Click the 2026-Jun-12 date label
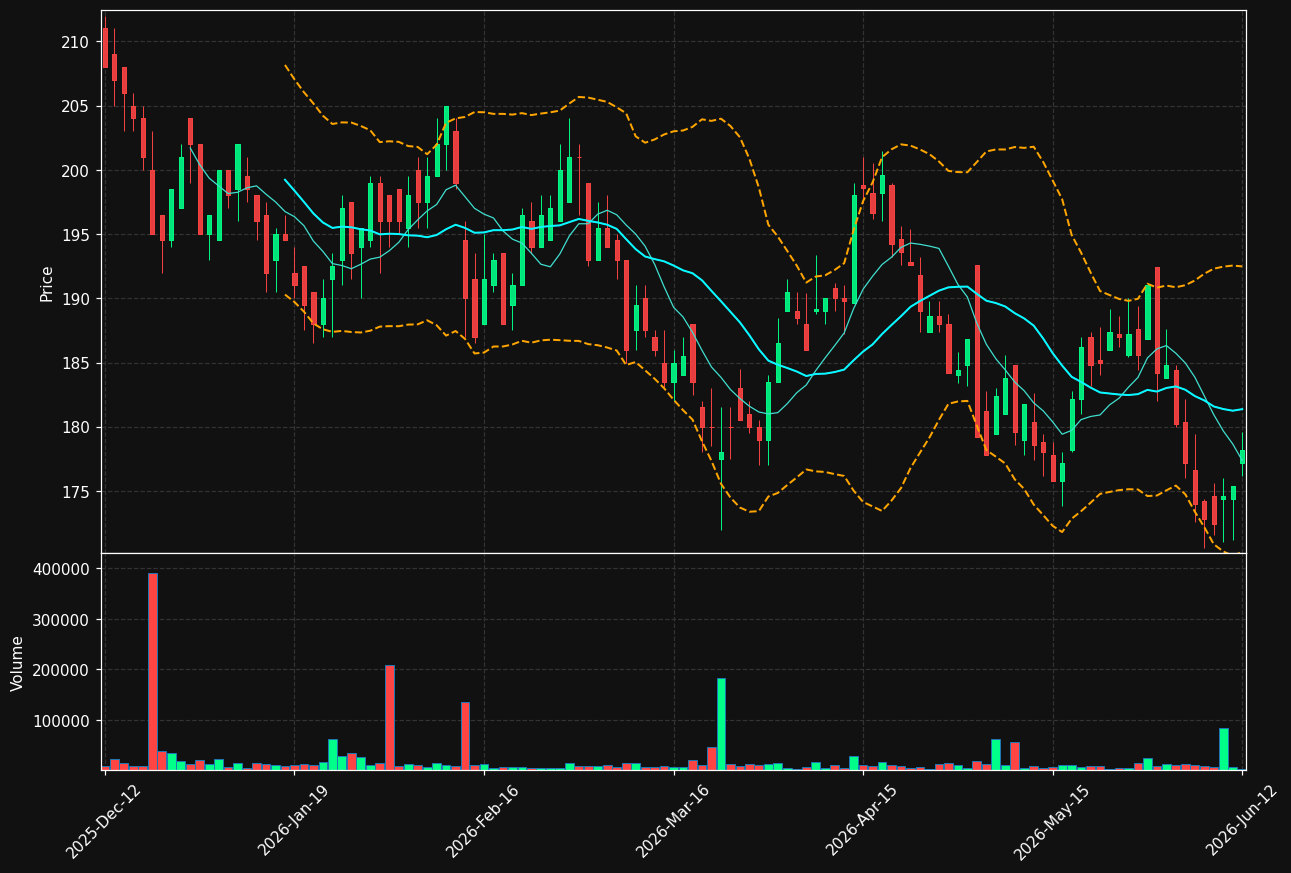This screenshot has width=1291, height=873. tap(1241, 821)
